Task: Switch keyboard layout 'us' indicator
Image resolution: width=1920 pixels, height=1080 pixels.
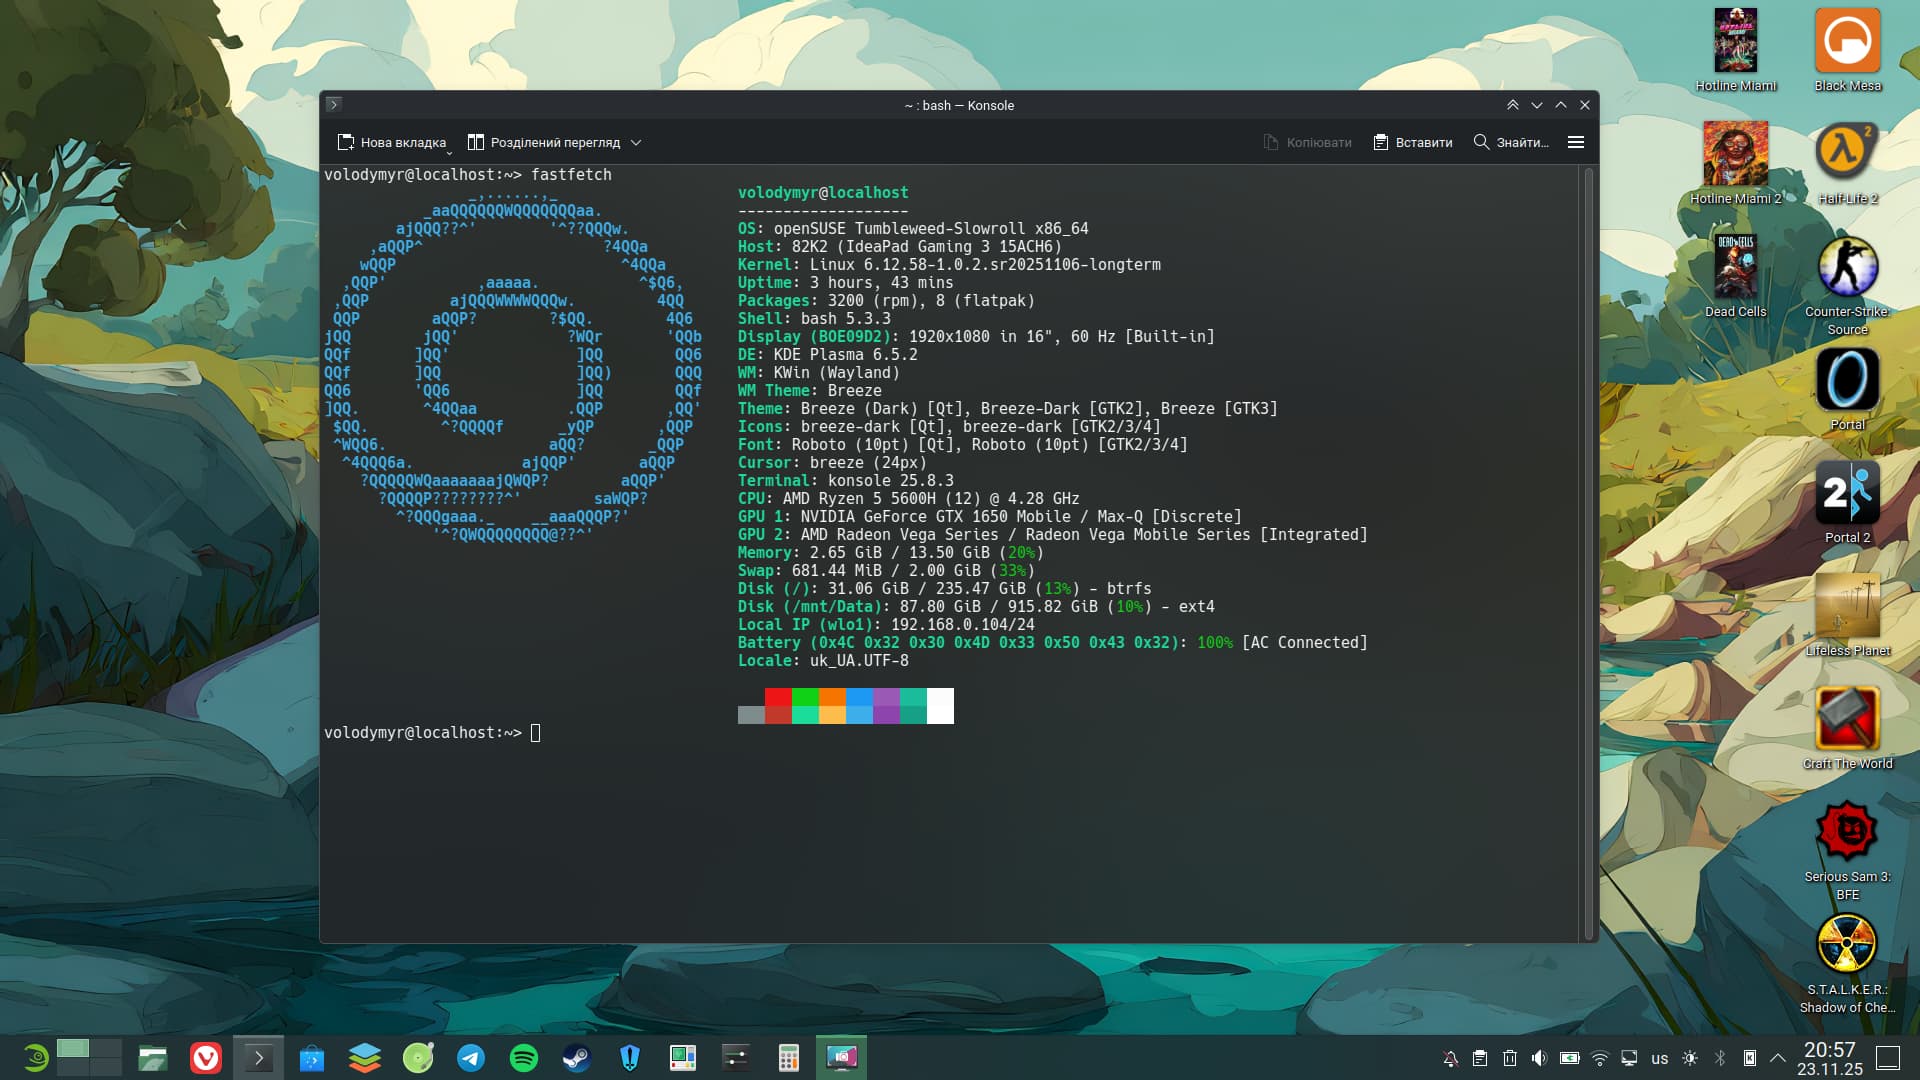Action: click(x=1660, y=1058)
